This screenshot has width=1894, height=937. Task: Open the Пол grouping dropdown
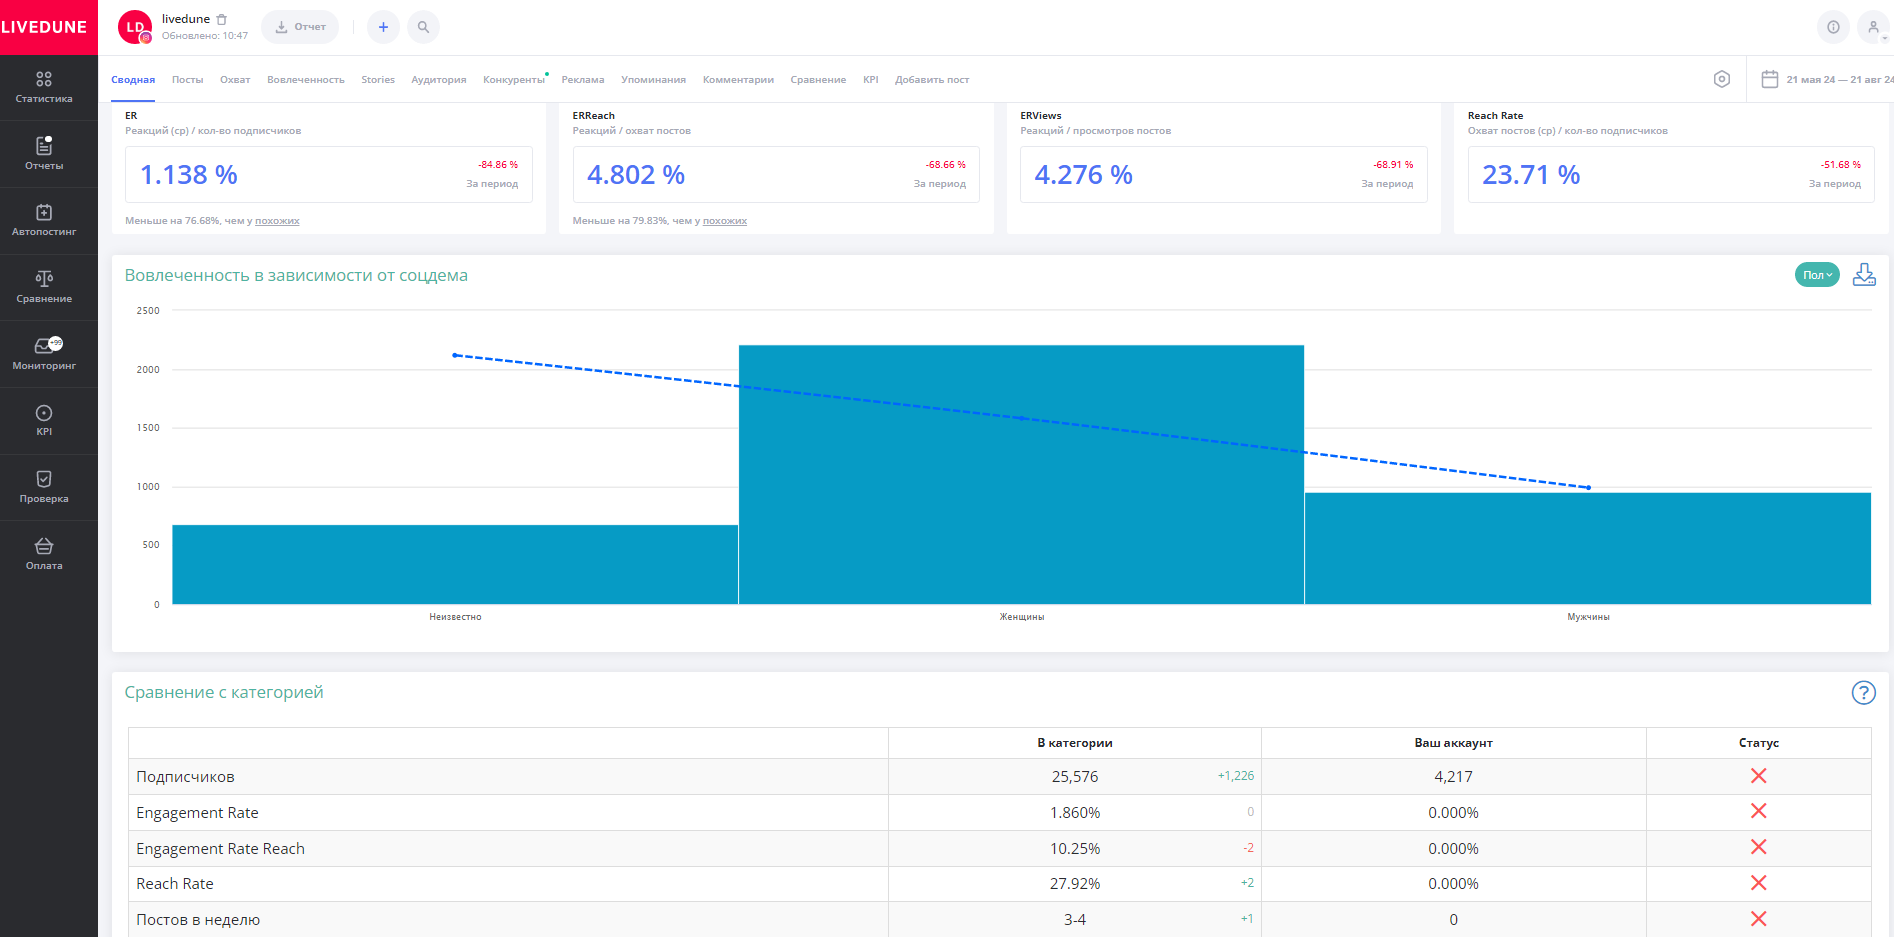(1817, 275)
